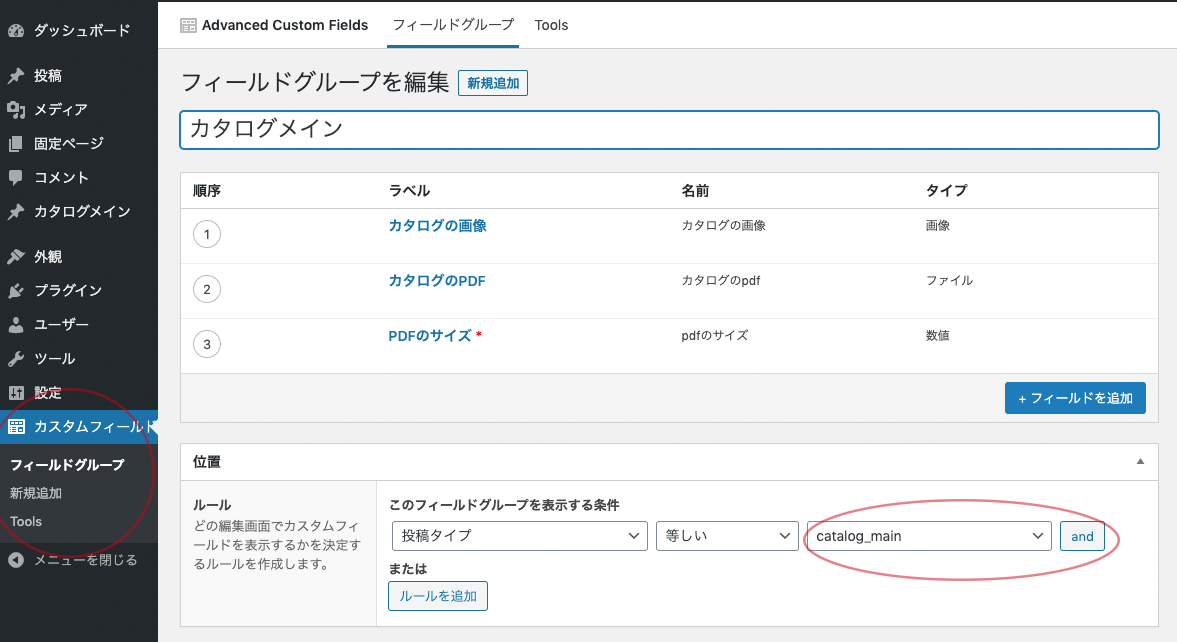Click order handle number 2

click(x=207, y=289)
